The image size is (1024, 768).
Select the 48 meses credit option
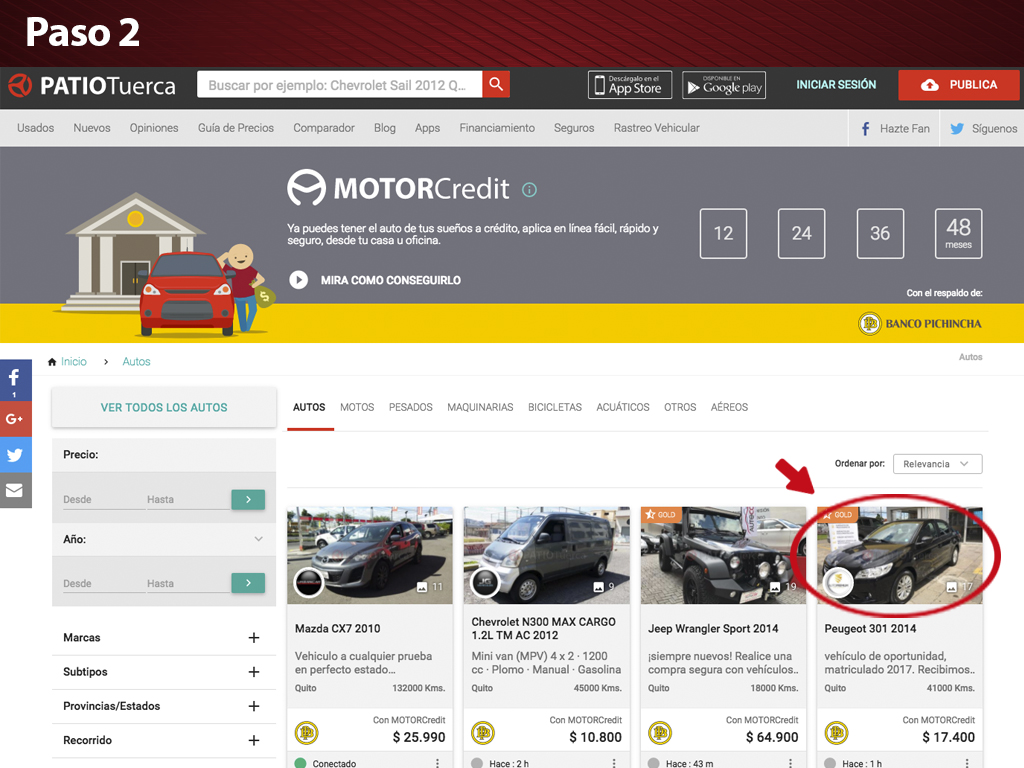click(x=958, y=233)
